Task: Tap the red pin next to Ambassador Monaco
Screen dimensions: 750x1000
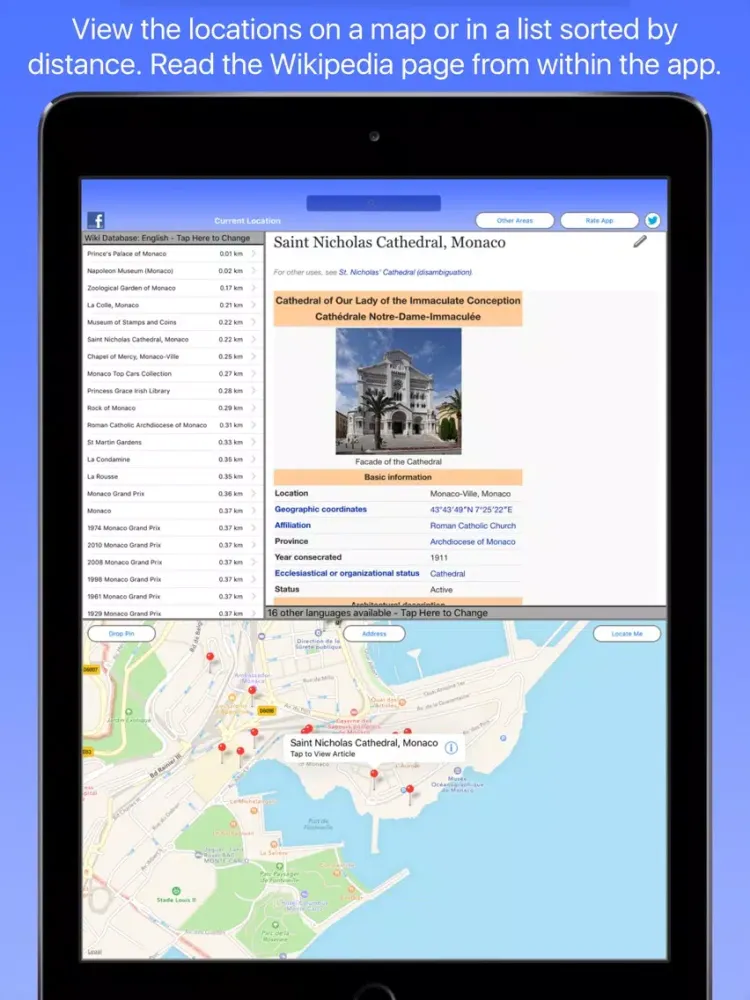Action: coord(252,691)
